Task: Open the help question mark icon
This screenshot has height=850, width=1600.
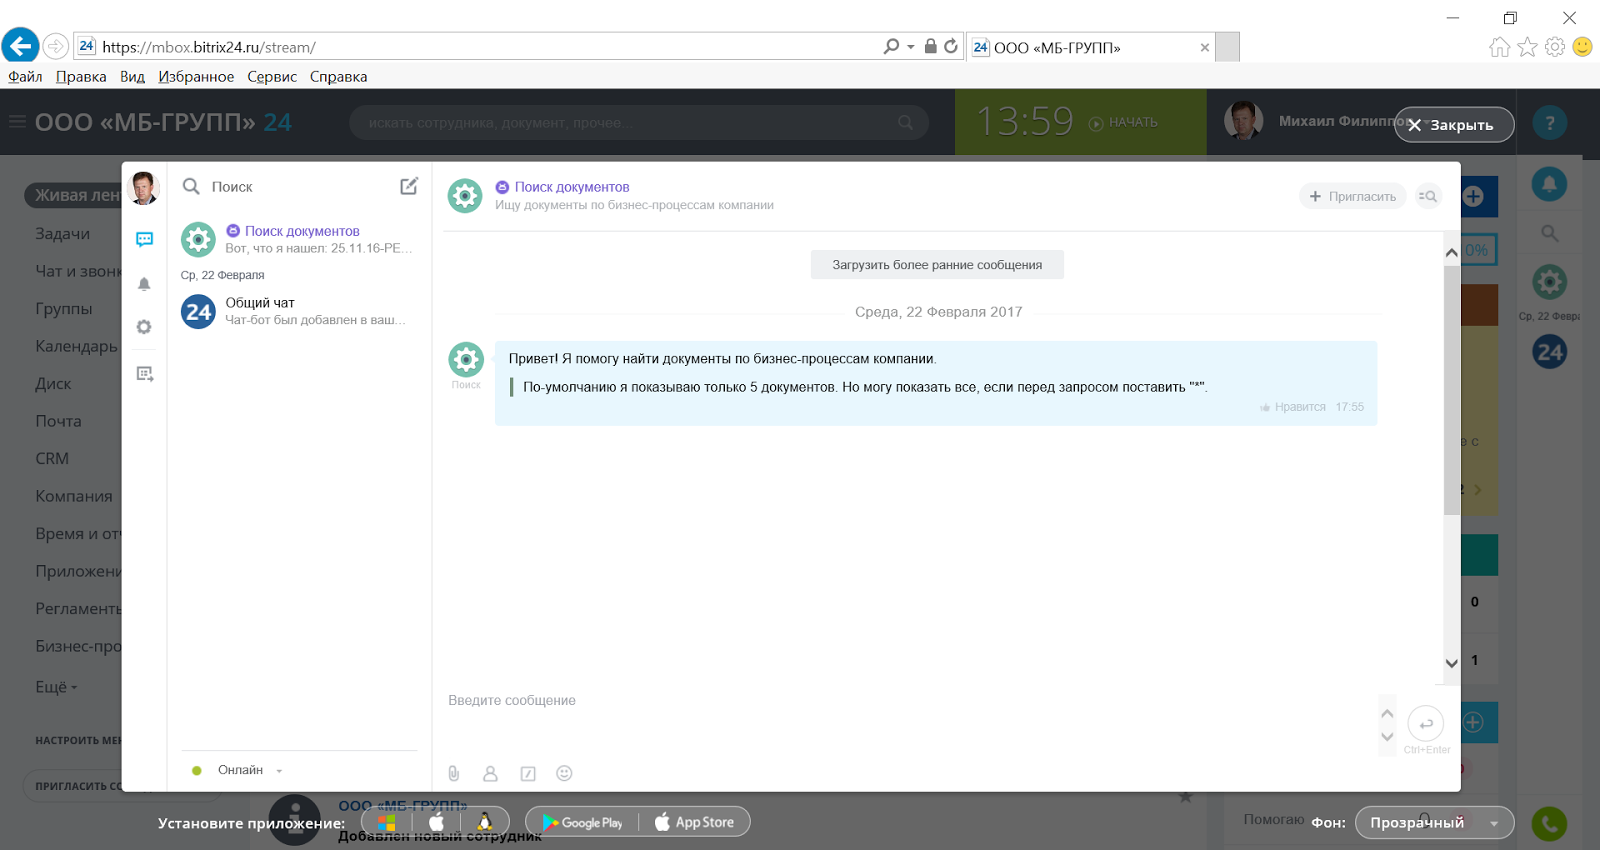Action: 1550,123
